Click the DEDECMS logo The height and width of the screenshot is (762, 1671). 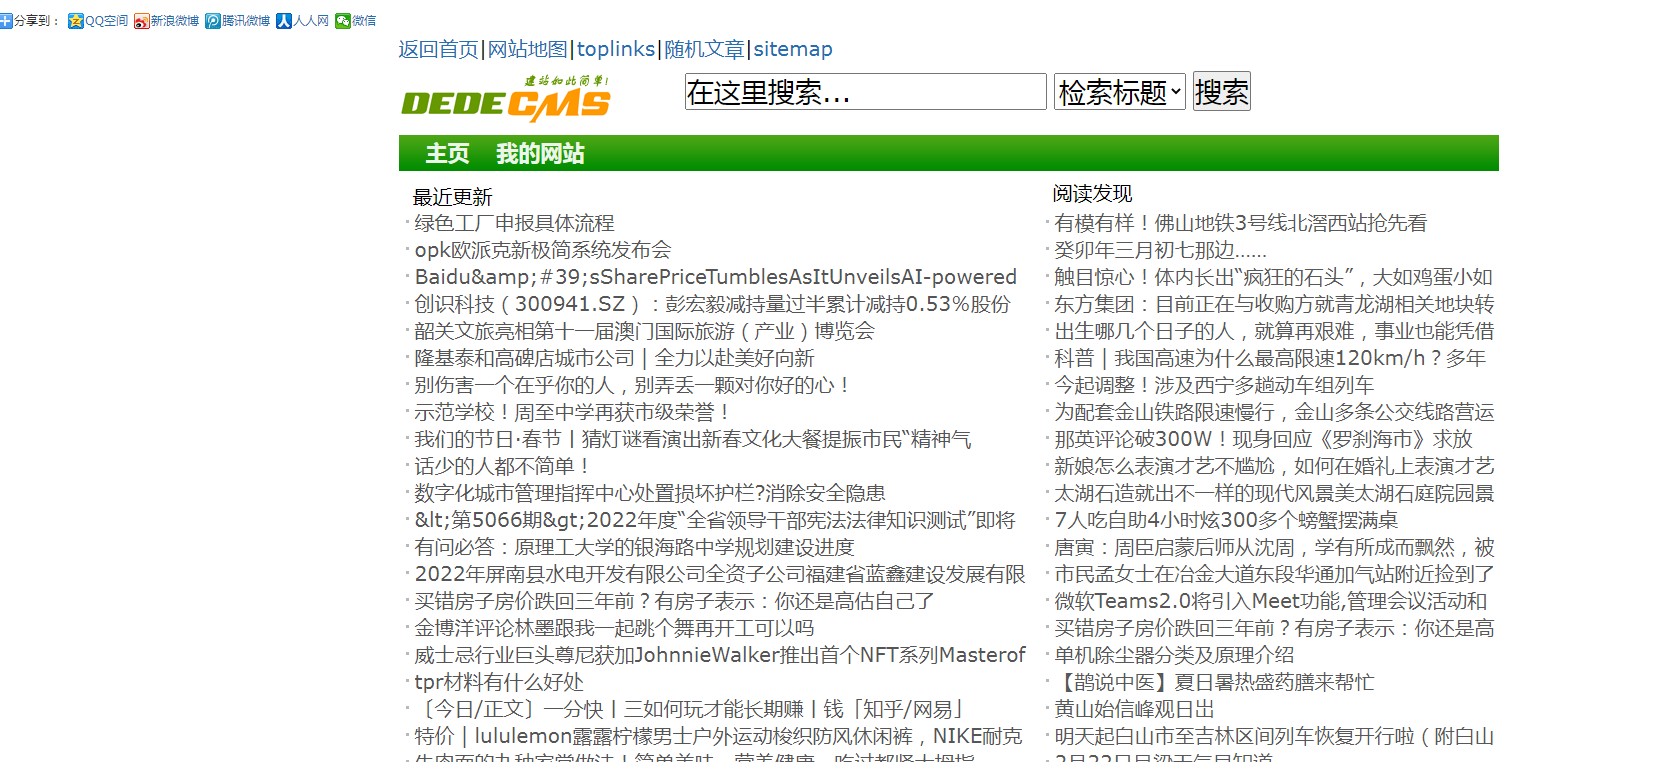(x=506, y=98)
